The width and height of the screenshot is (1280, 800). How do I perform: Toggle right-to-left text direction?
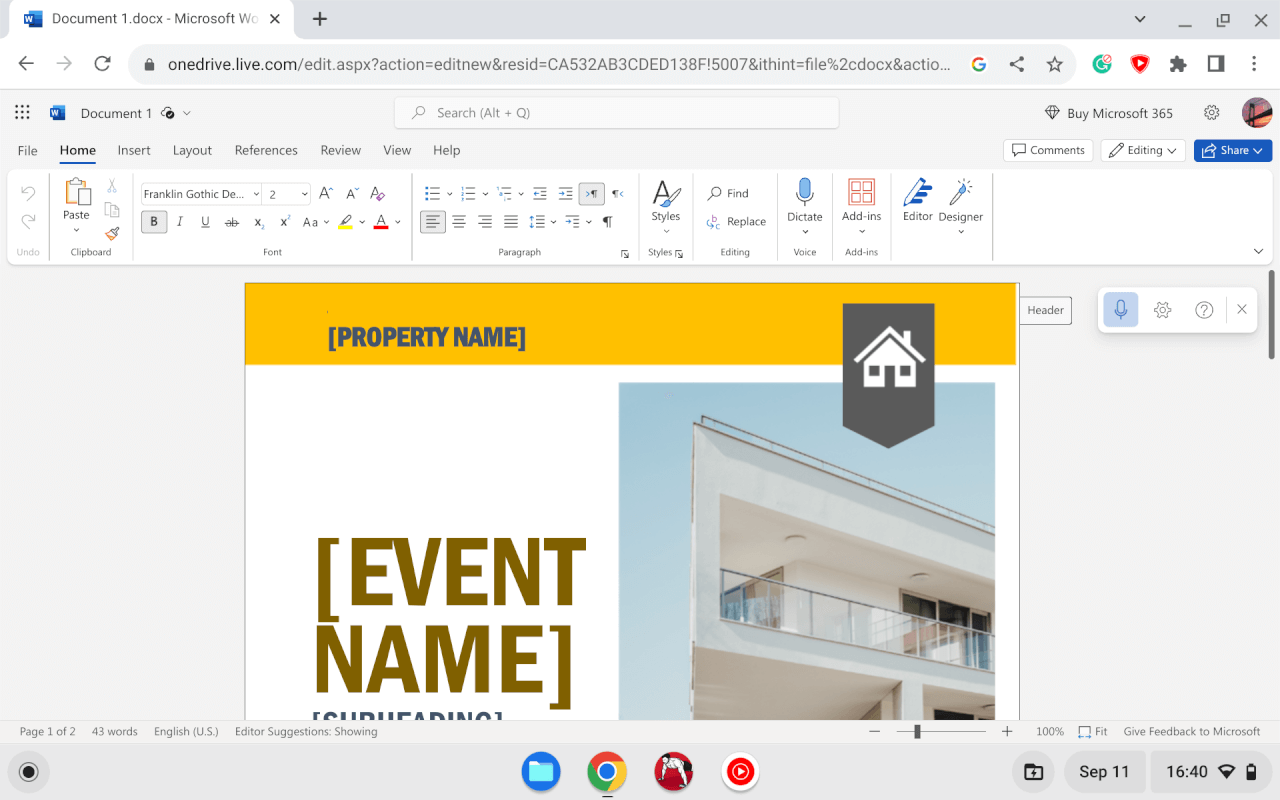(618, 194)
